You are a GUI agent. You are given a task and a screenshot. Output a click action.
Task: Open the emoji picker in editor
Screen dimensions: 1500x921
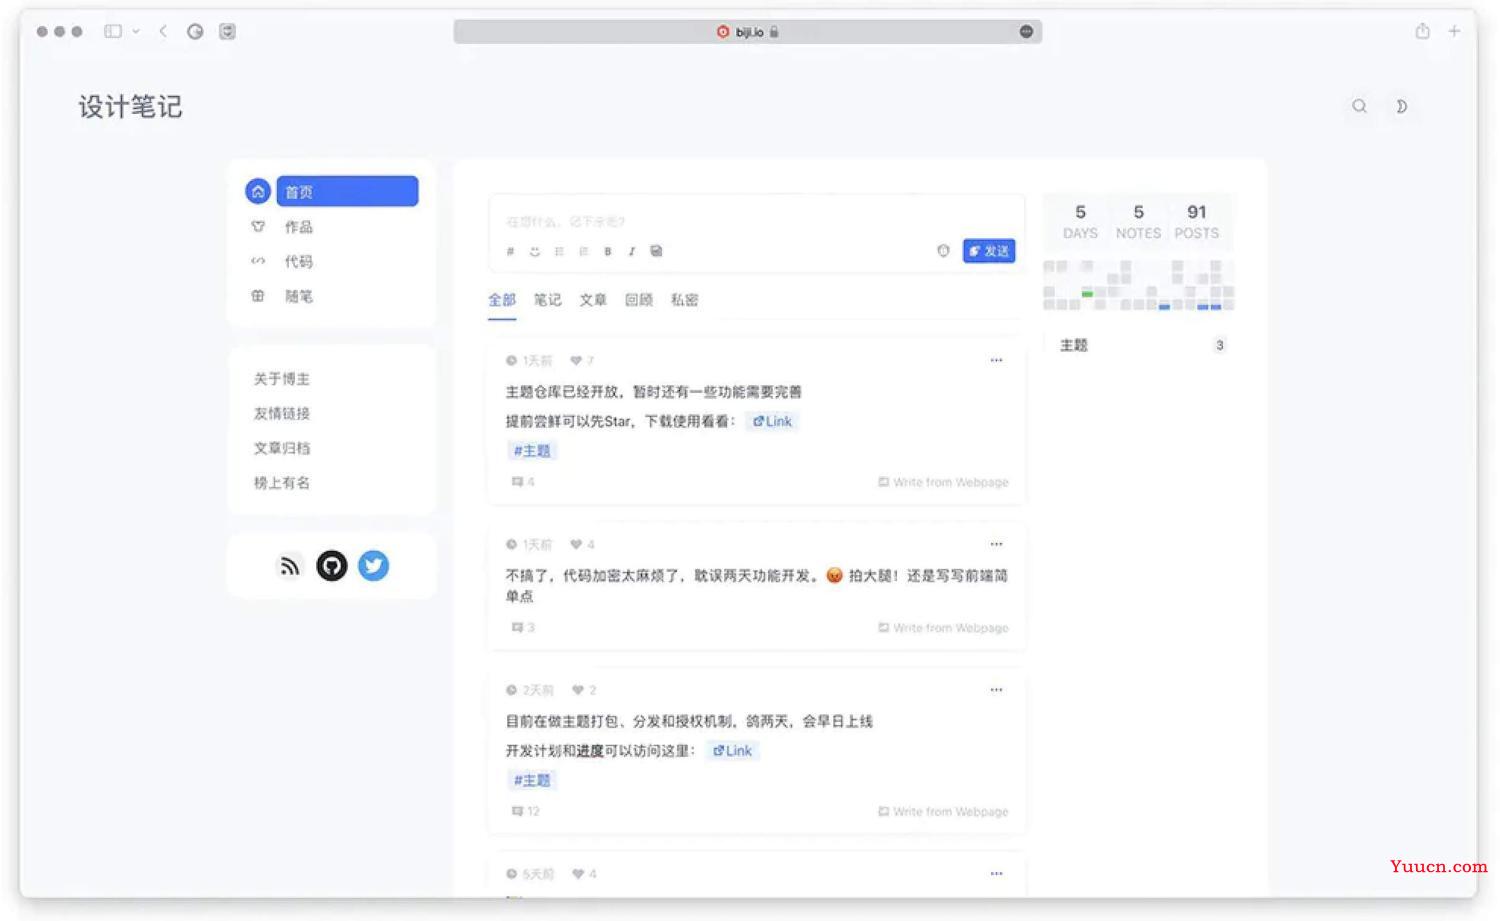click(535, 252)
